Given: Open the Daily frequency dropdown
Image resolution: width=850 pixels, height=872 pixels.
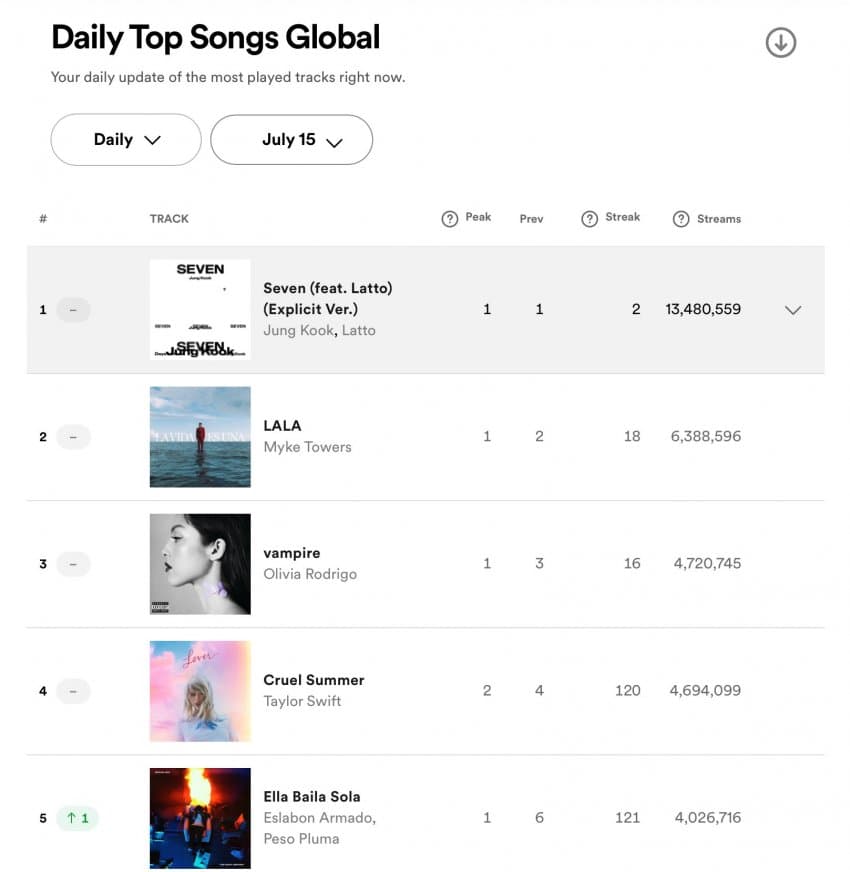Looking at the screenshot, I should click(126, 140).
